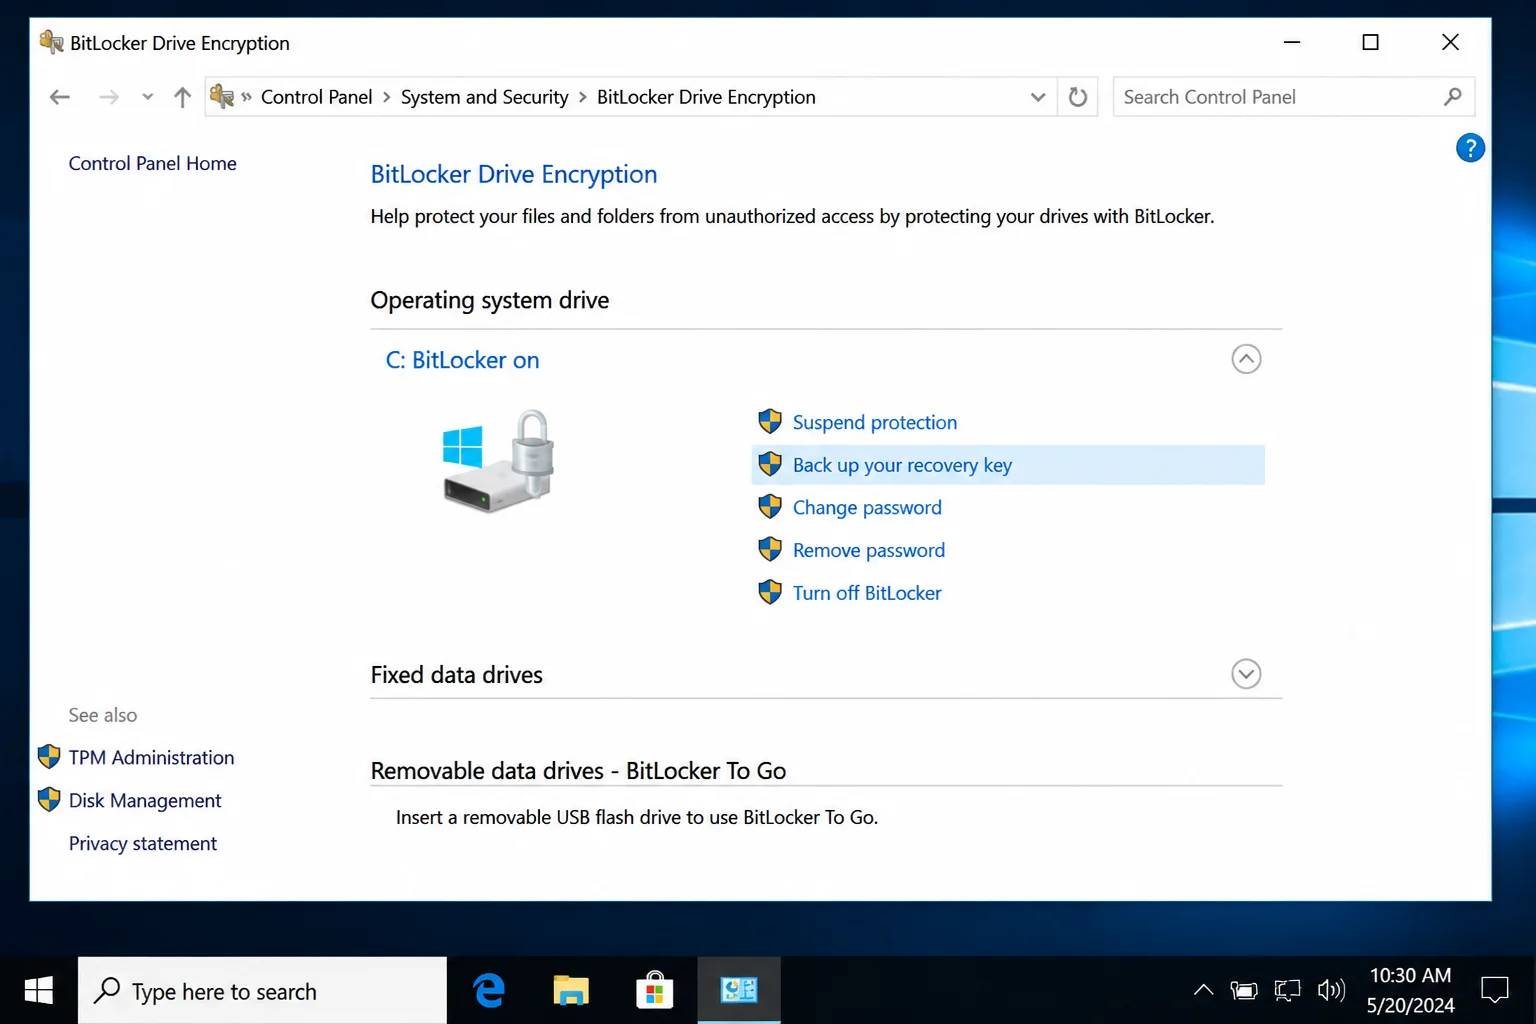Image resolution: width=1536 pixels, height=1024 pixels.
Task: Click the shield icon beside Change password
Action: 770,507
